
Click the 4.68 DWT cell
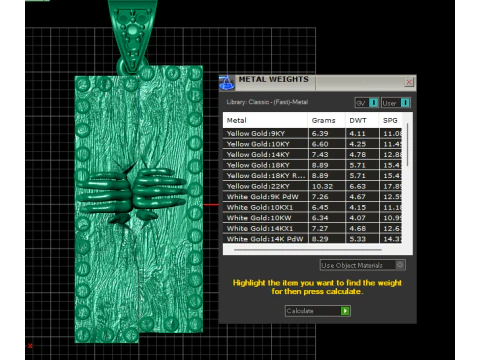(362, 228)
